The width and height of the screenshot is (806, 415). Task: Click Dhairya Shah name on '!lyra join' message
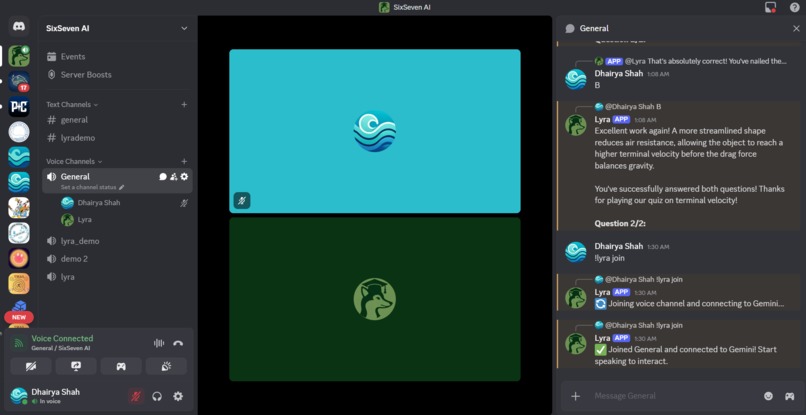[x=618, y=246]
